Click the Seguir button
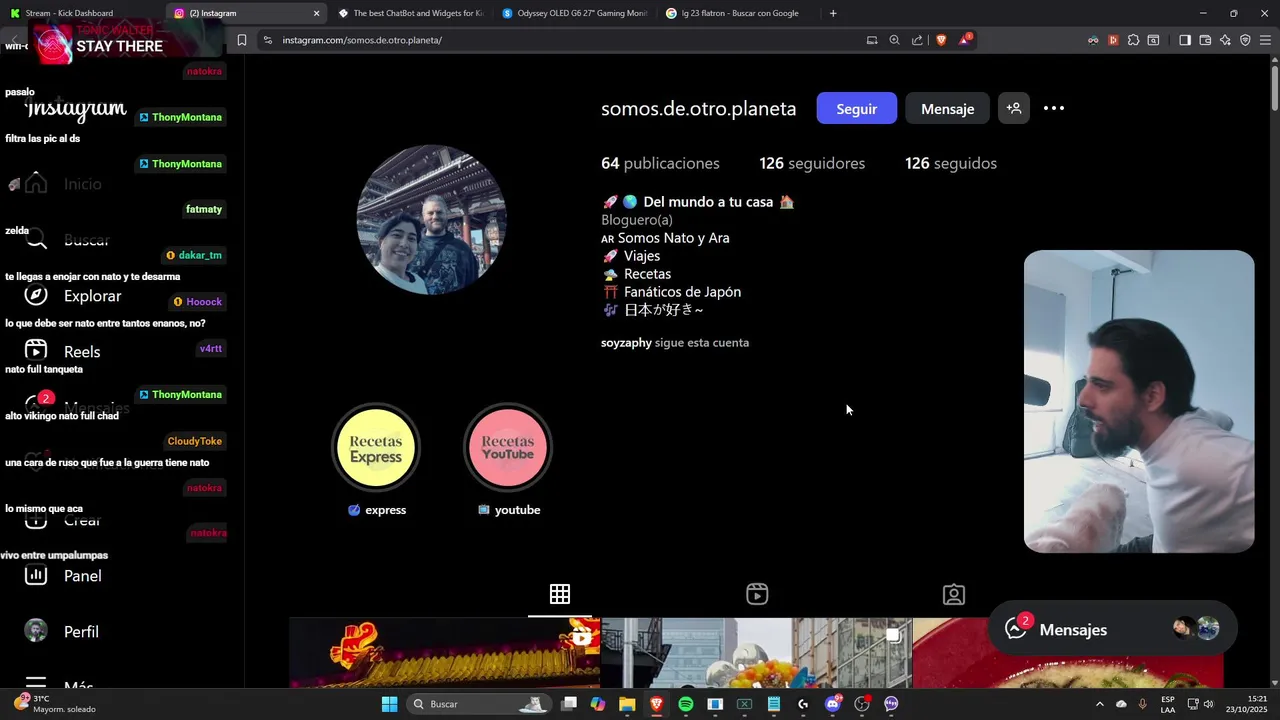This screenshot has height=720, width=1280. (857, 108)
